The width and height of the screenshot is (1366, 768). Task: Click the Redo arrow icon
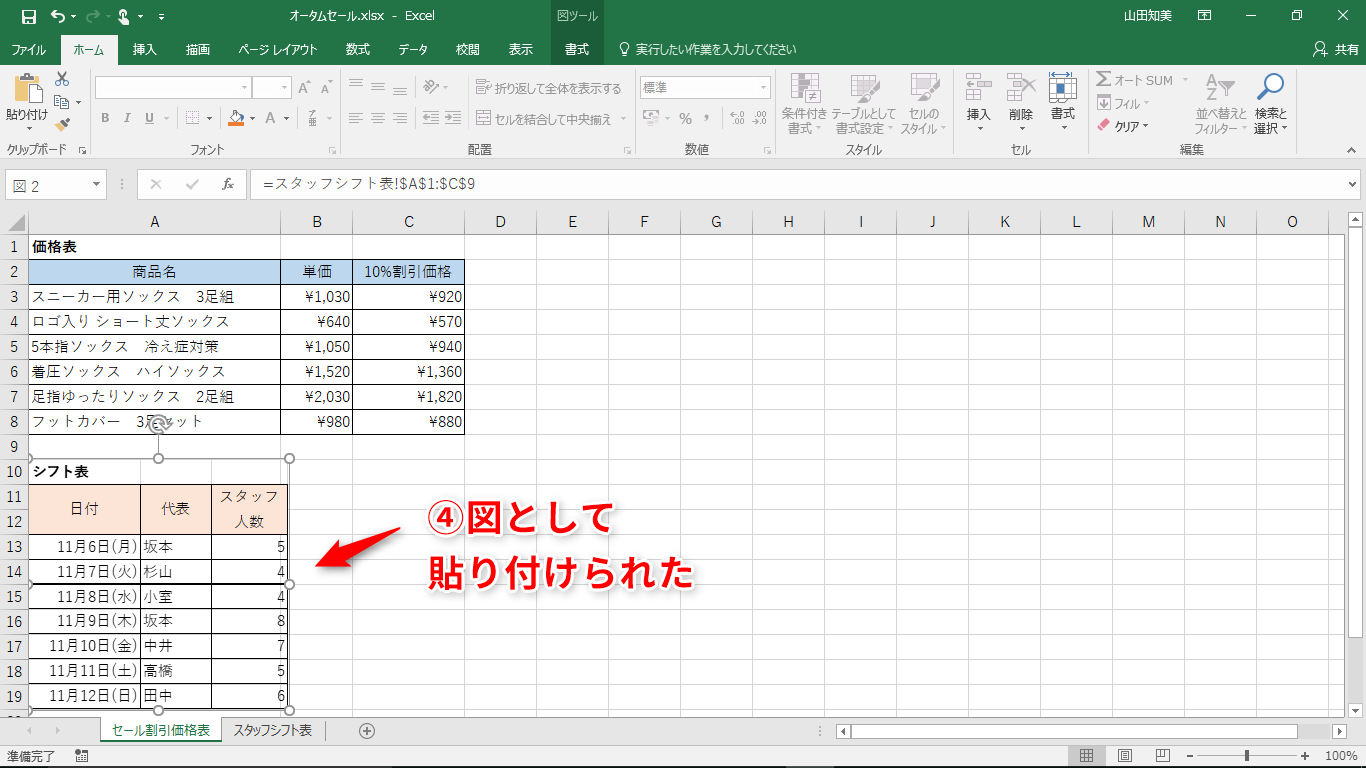click(x=93, y=16)
